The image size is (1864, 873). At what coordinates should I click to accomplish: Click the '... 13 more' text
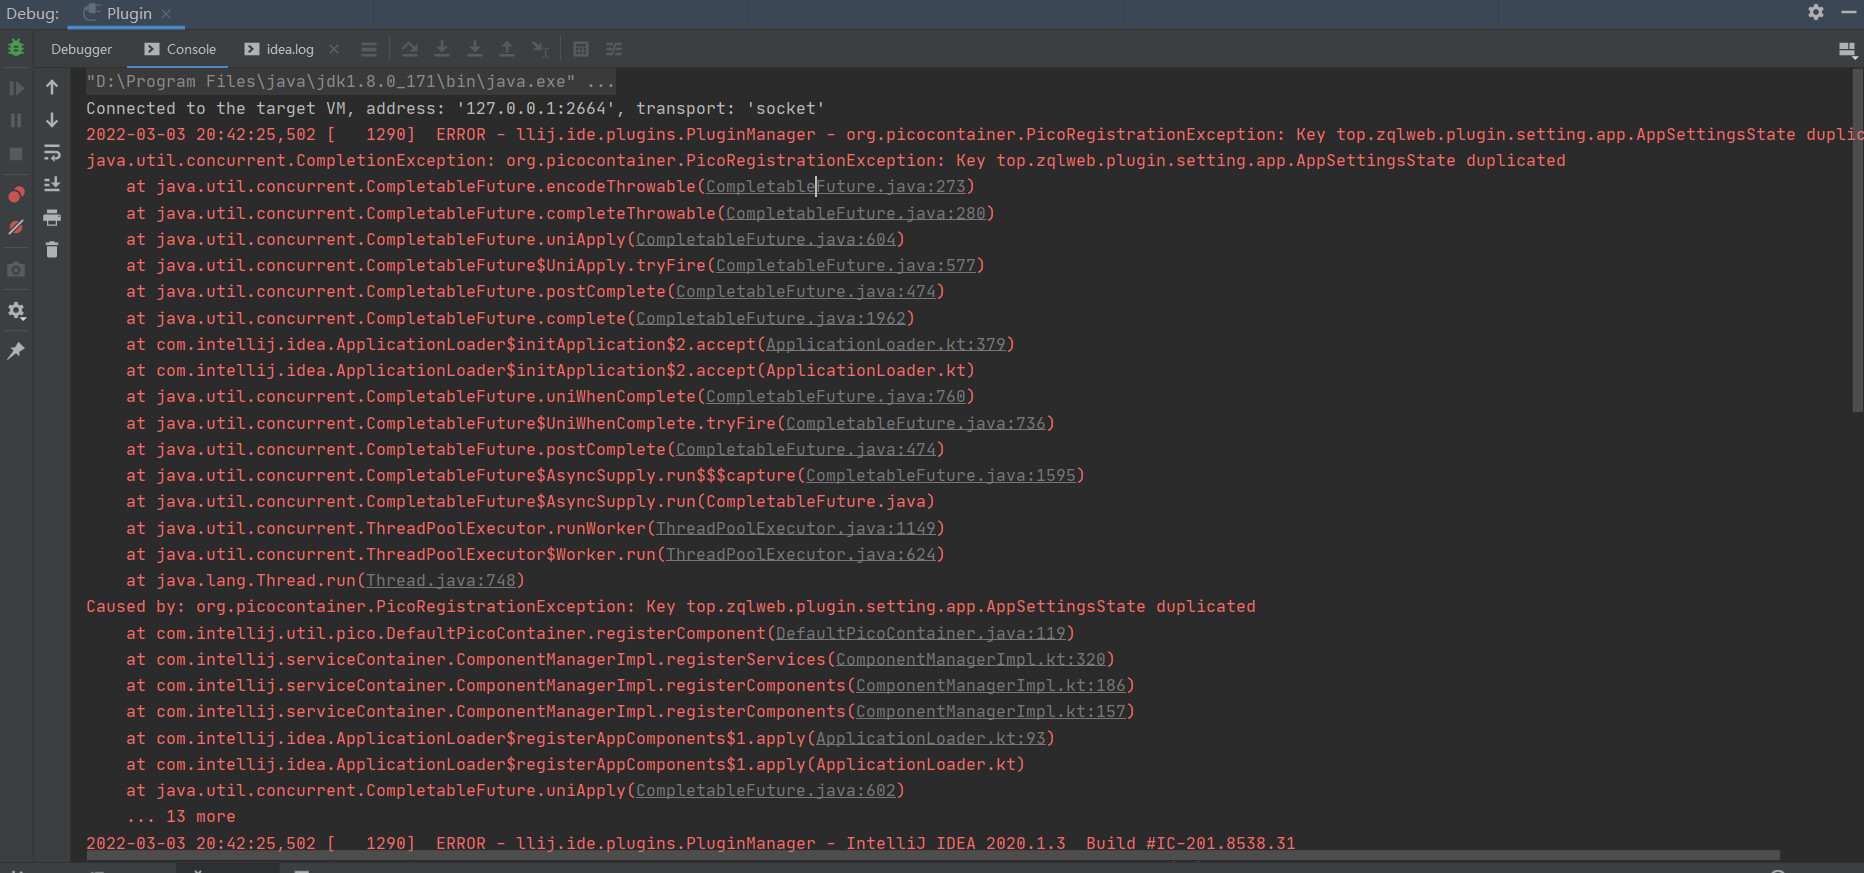click(181, 816)
